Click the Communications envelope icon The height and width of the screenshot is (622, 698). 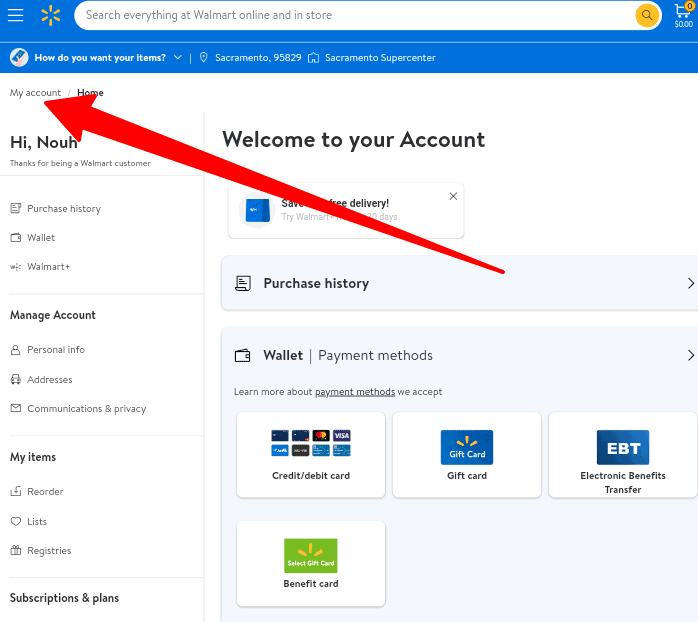[16, 408]
